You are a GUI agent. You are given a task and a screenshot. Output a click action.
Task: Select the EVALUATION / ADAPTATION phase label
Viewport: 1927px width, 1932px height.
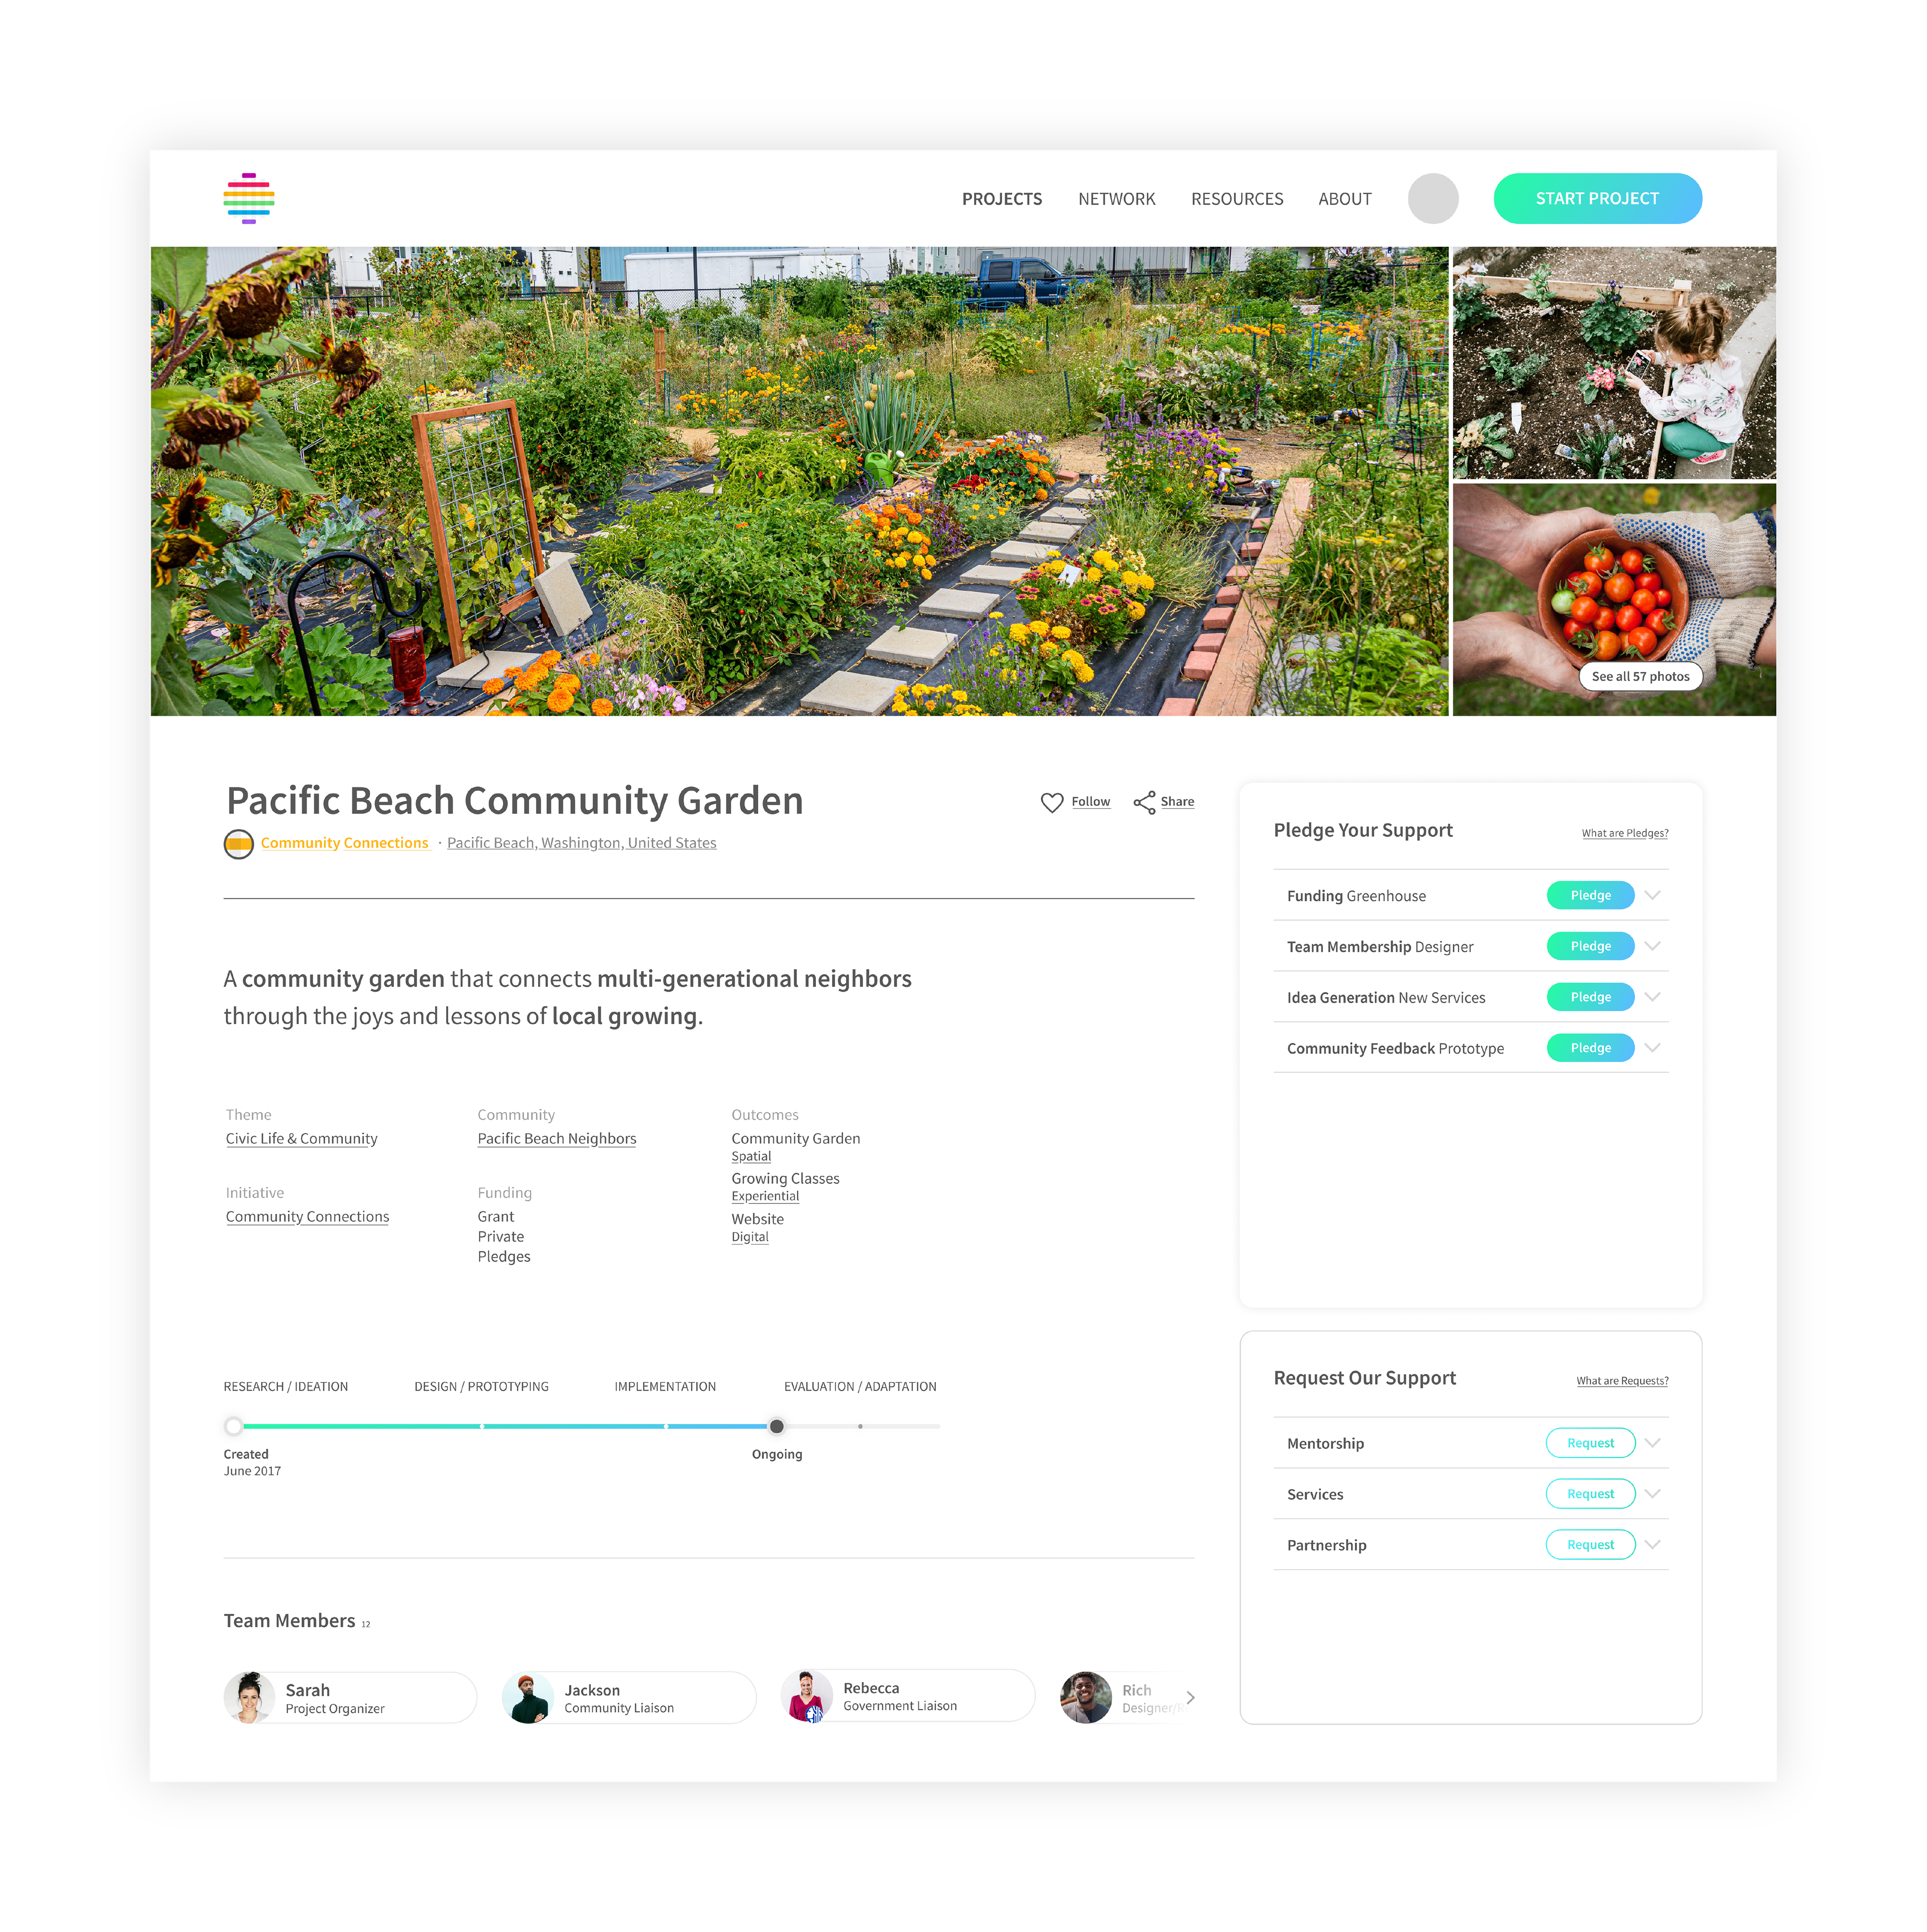pos(860,1387)
